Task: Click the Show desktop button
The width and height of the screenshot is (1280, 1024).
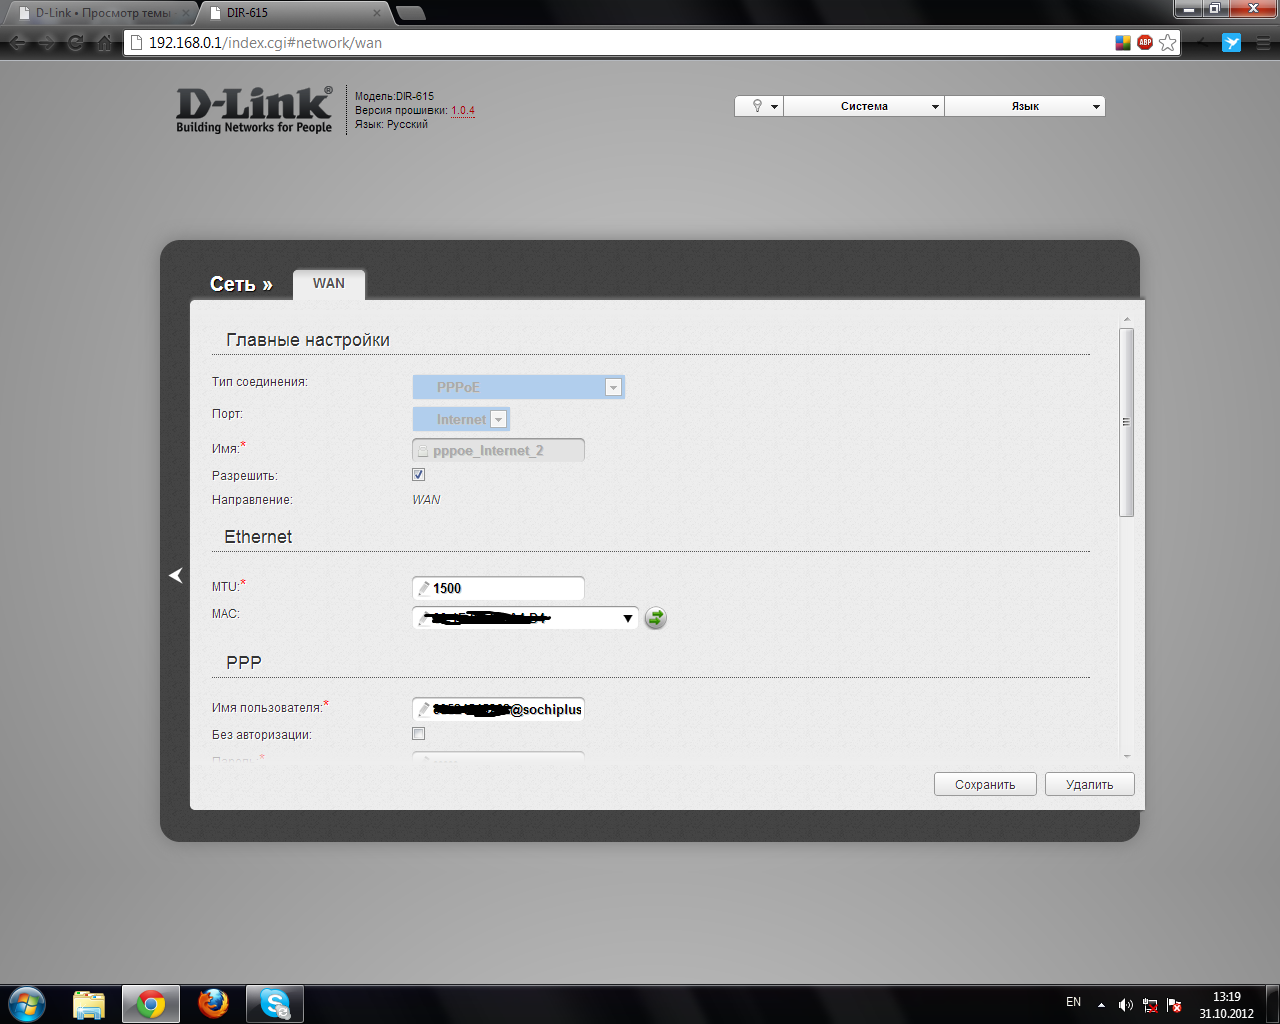Action: click(1272, 1004)
